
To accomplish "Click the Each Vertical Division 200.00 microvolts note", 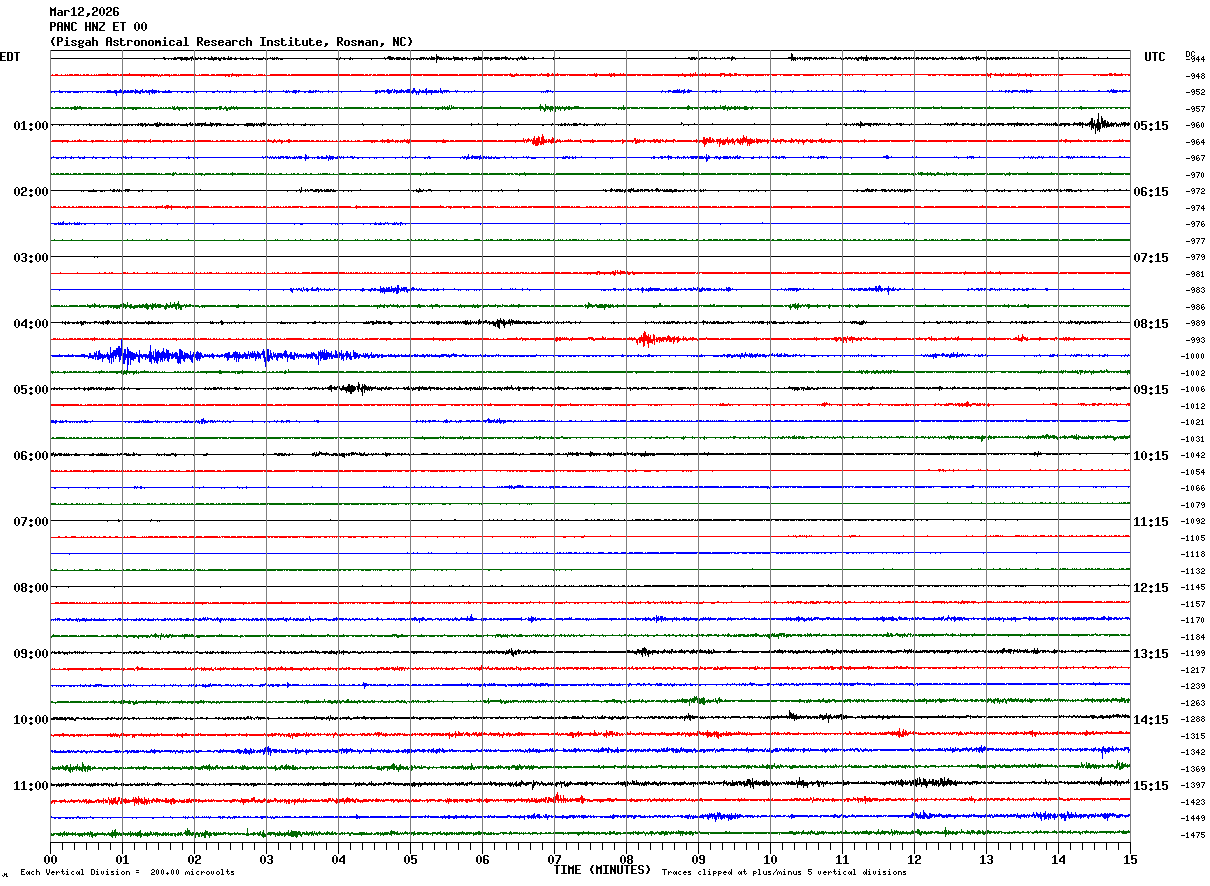I will tap(127, 873).
